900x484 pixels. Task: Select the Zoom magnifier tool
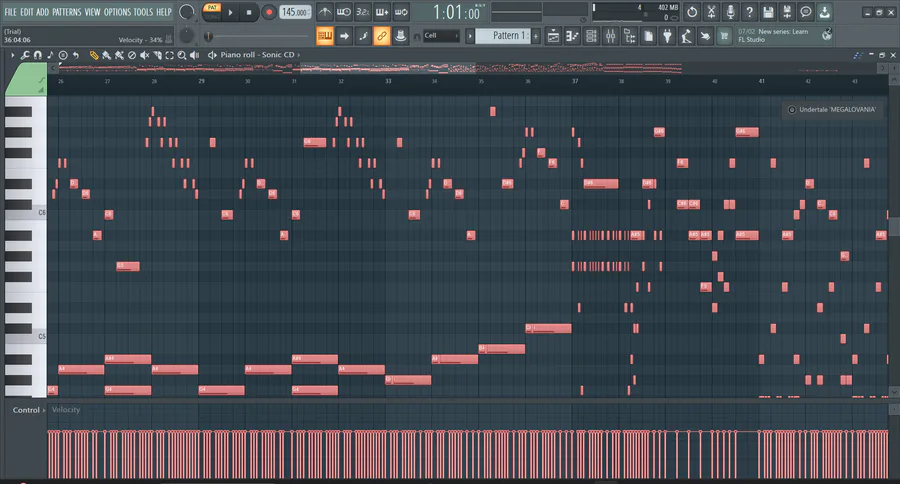[x=182, y=55]
